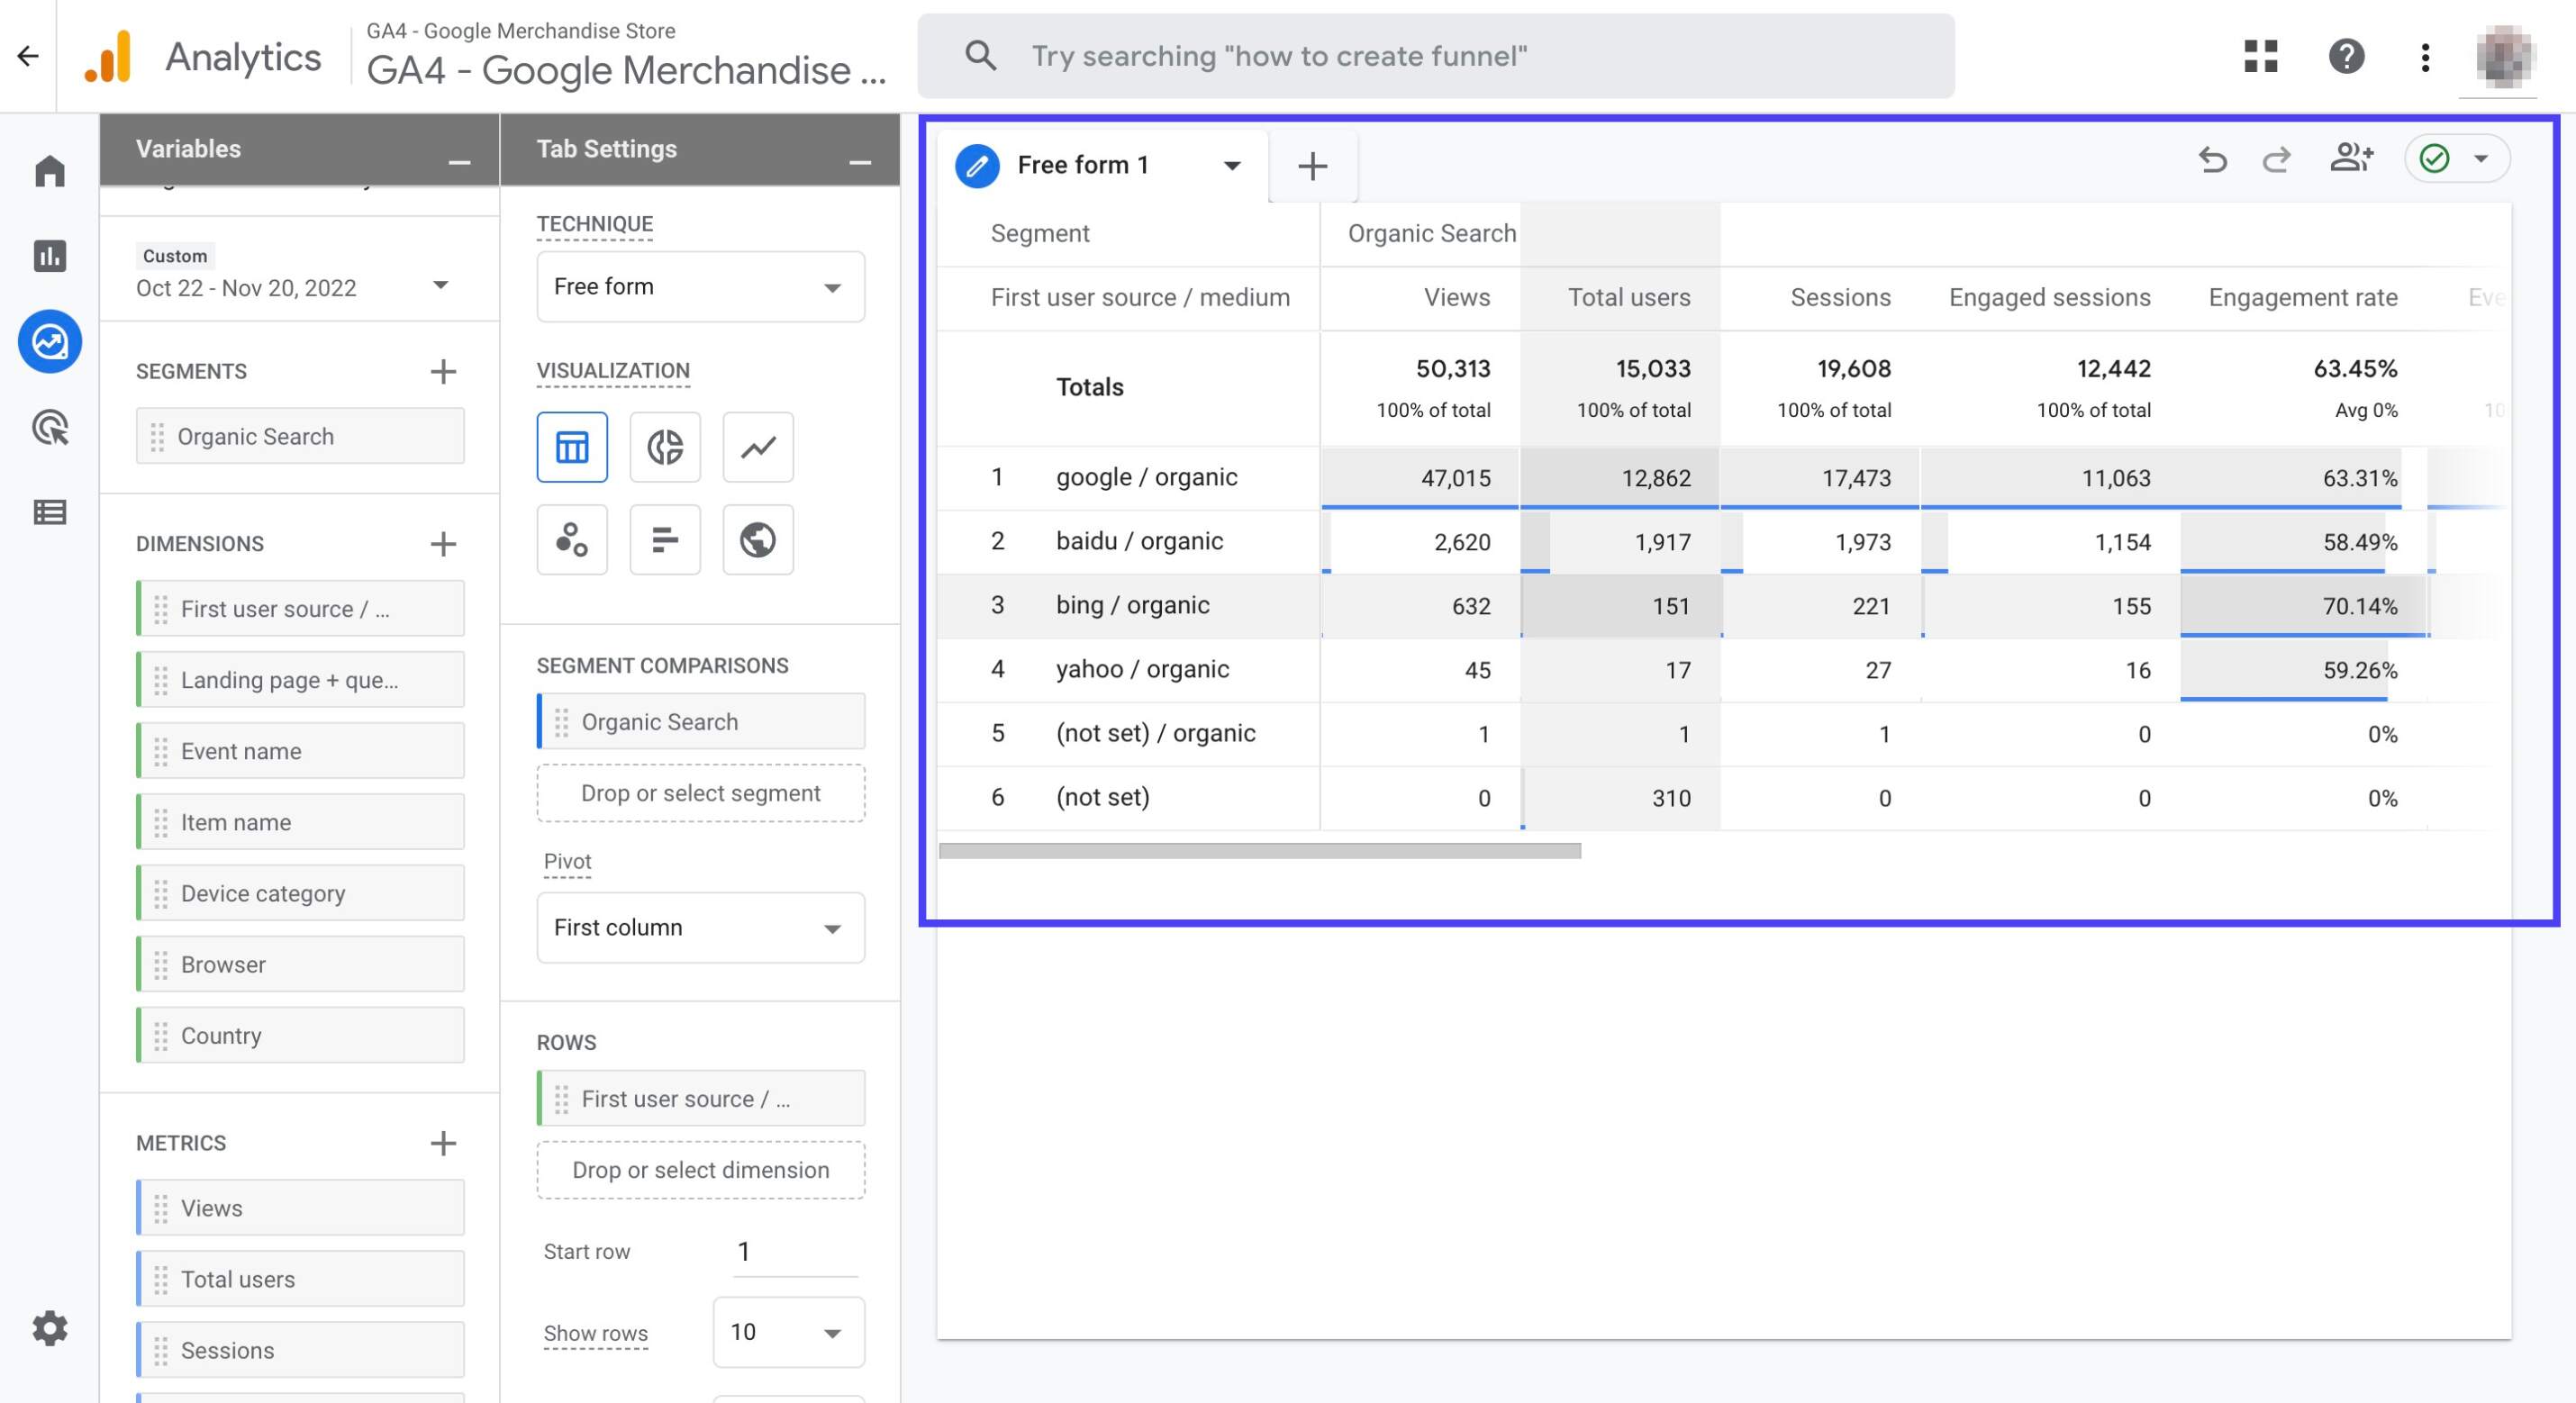Minimize the Tab Settings panel
2576x1403 pixels.
coord(860,162)
